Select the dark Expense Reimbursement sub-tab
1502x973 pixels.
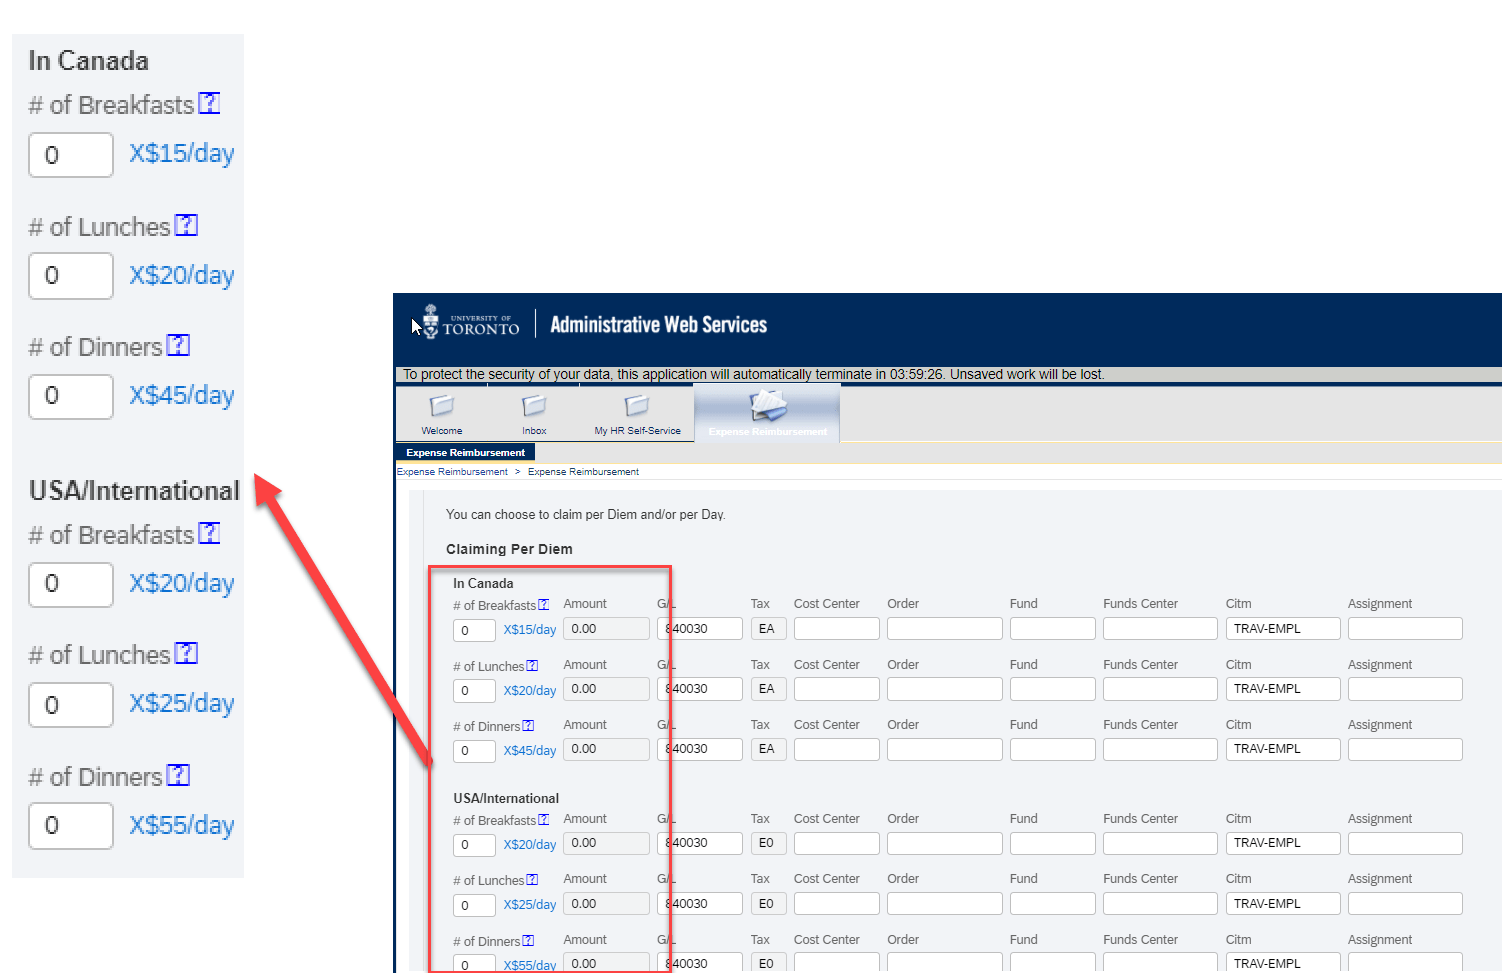[x=465, y=452]
